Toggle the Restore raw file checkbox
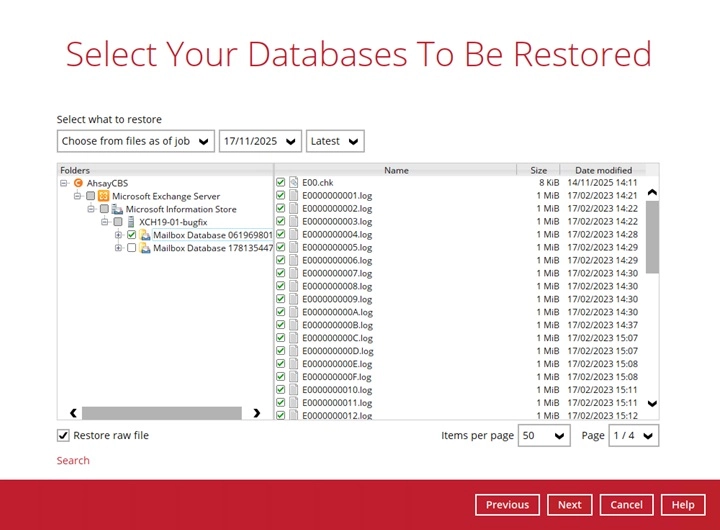Image resolution: width=720 pixels, height=530 pixels. [x=64, y=436]
